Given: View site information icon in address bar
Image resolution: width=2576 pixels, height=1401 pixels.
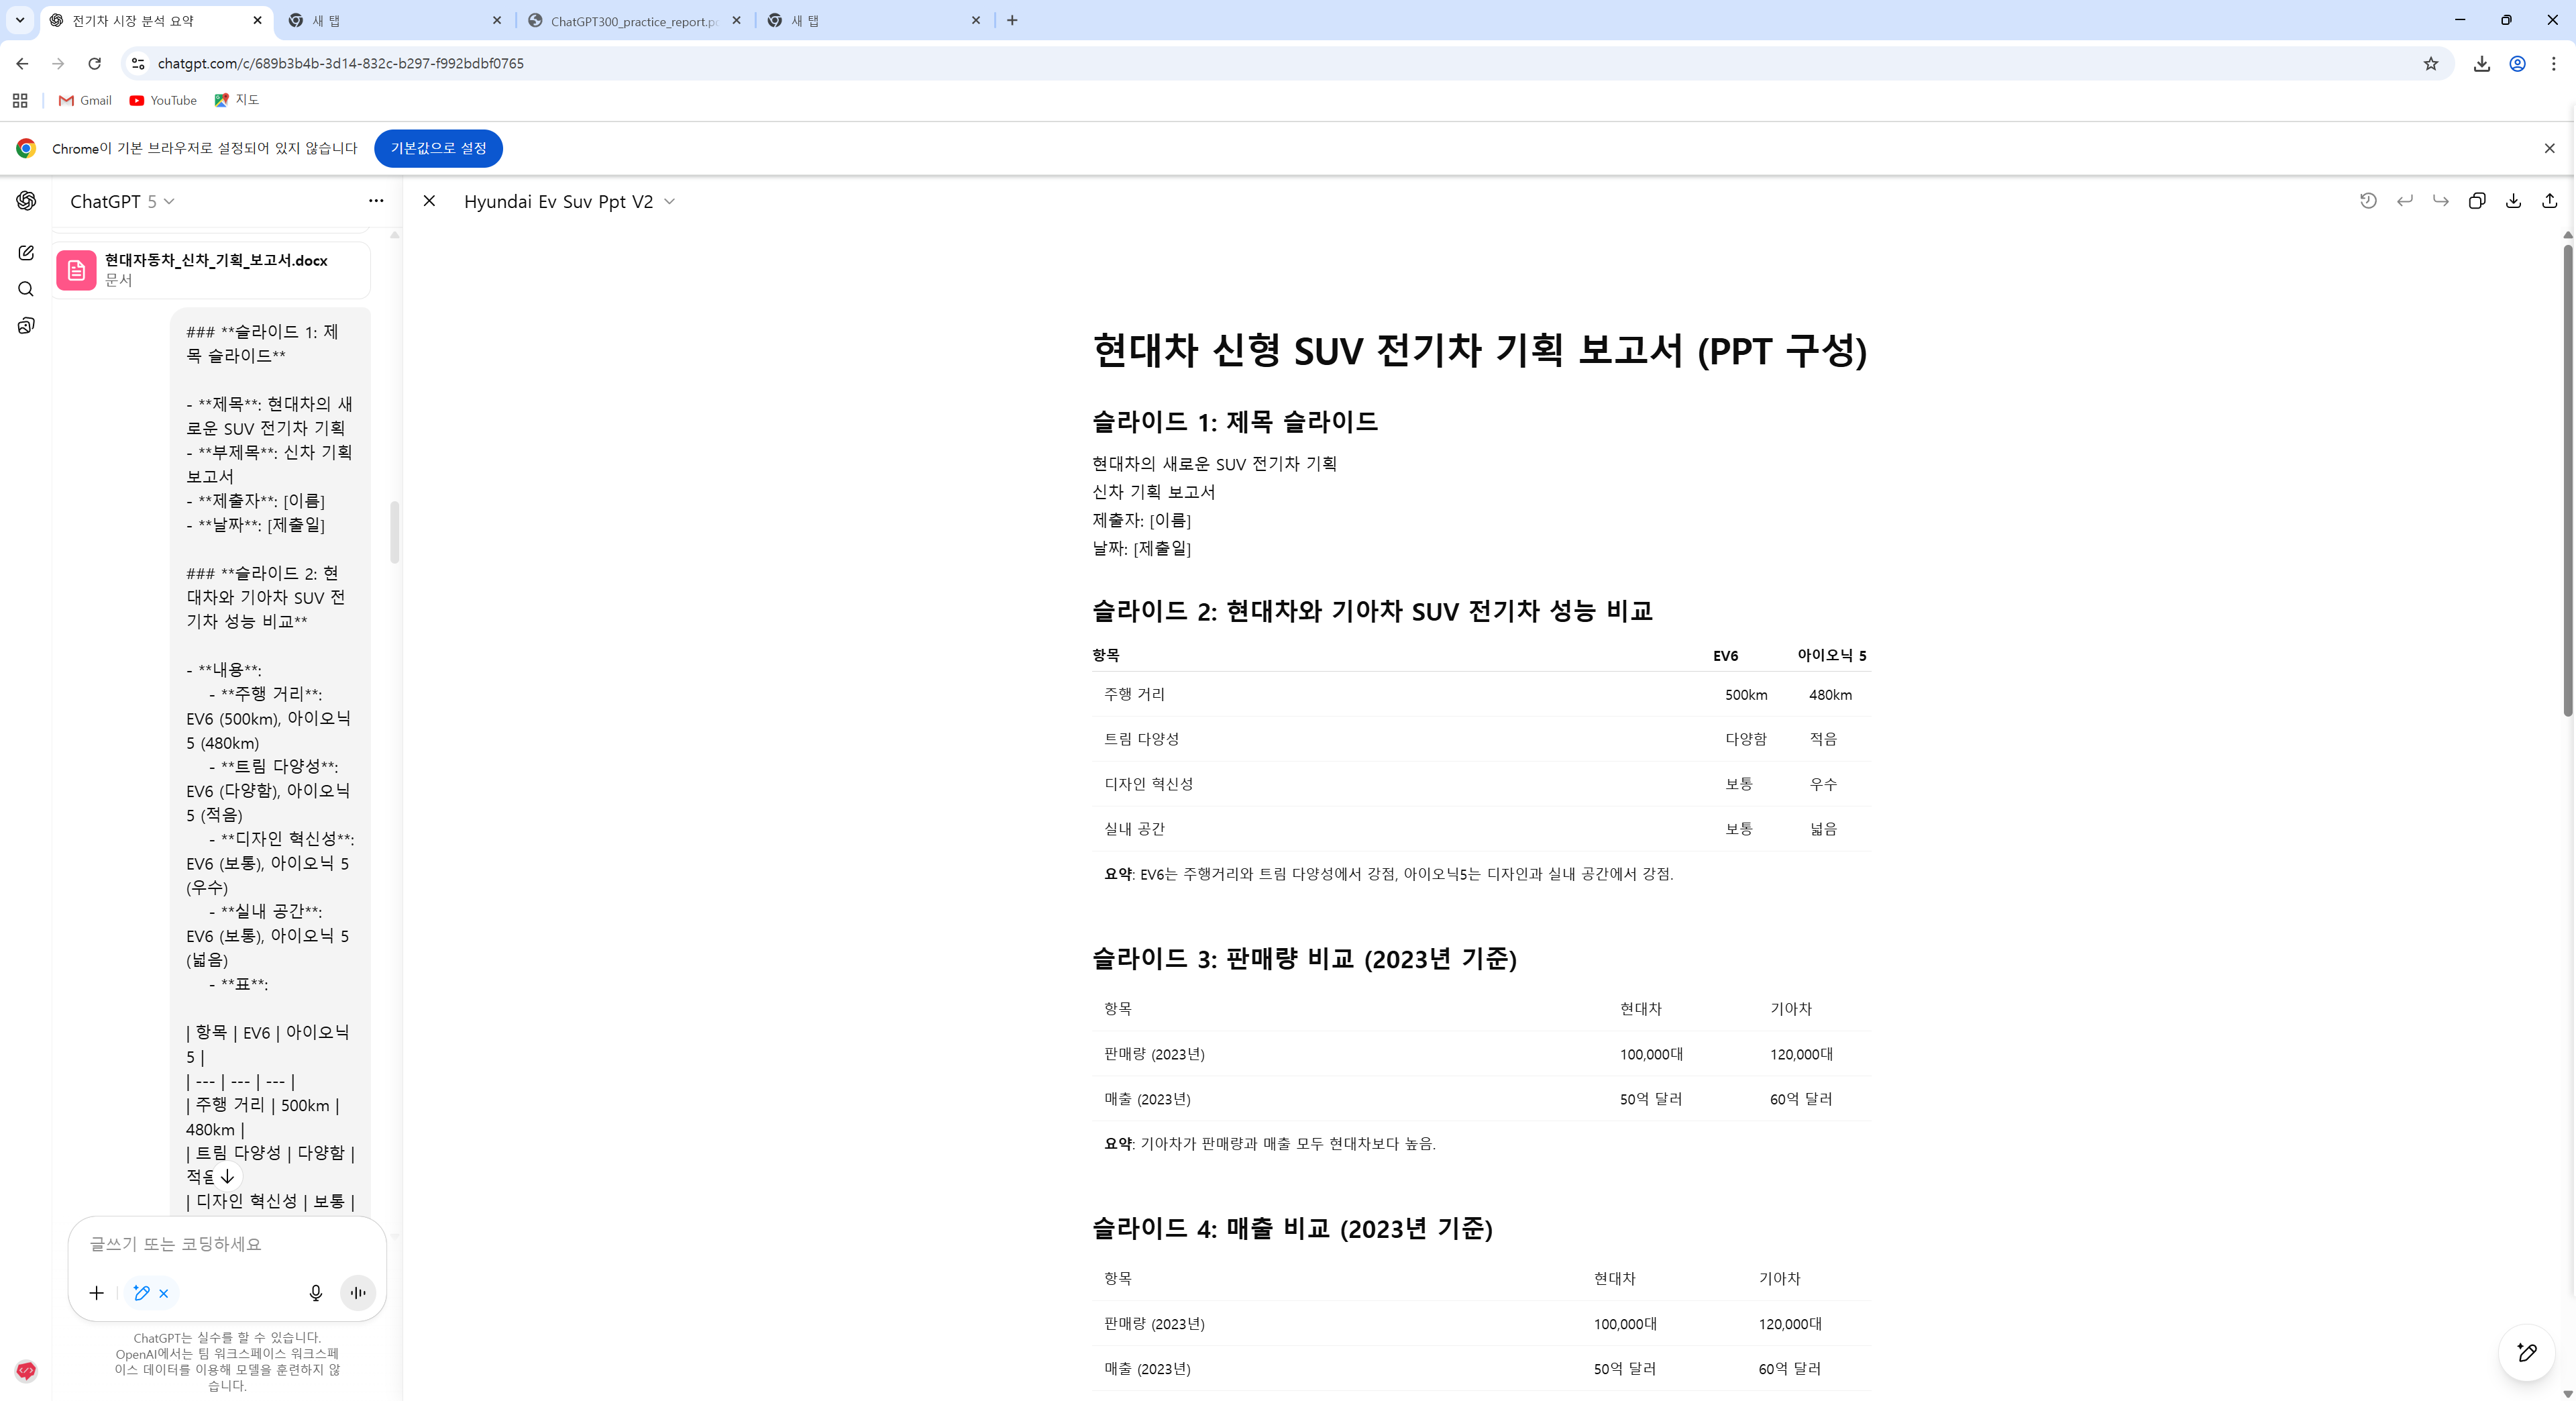Looking at the screenshot, I should [x=138, y=63].
